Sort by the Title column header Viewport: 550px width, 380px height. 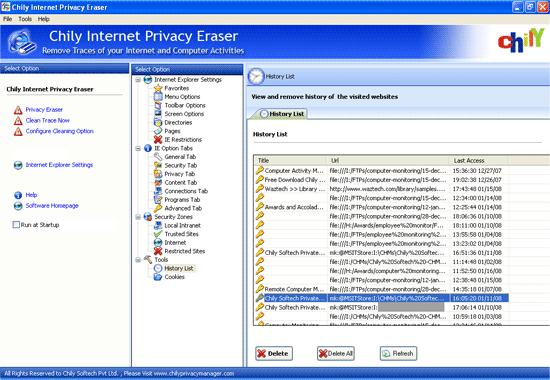290,160
